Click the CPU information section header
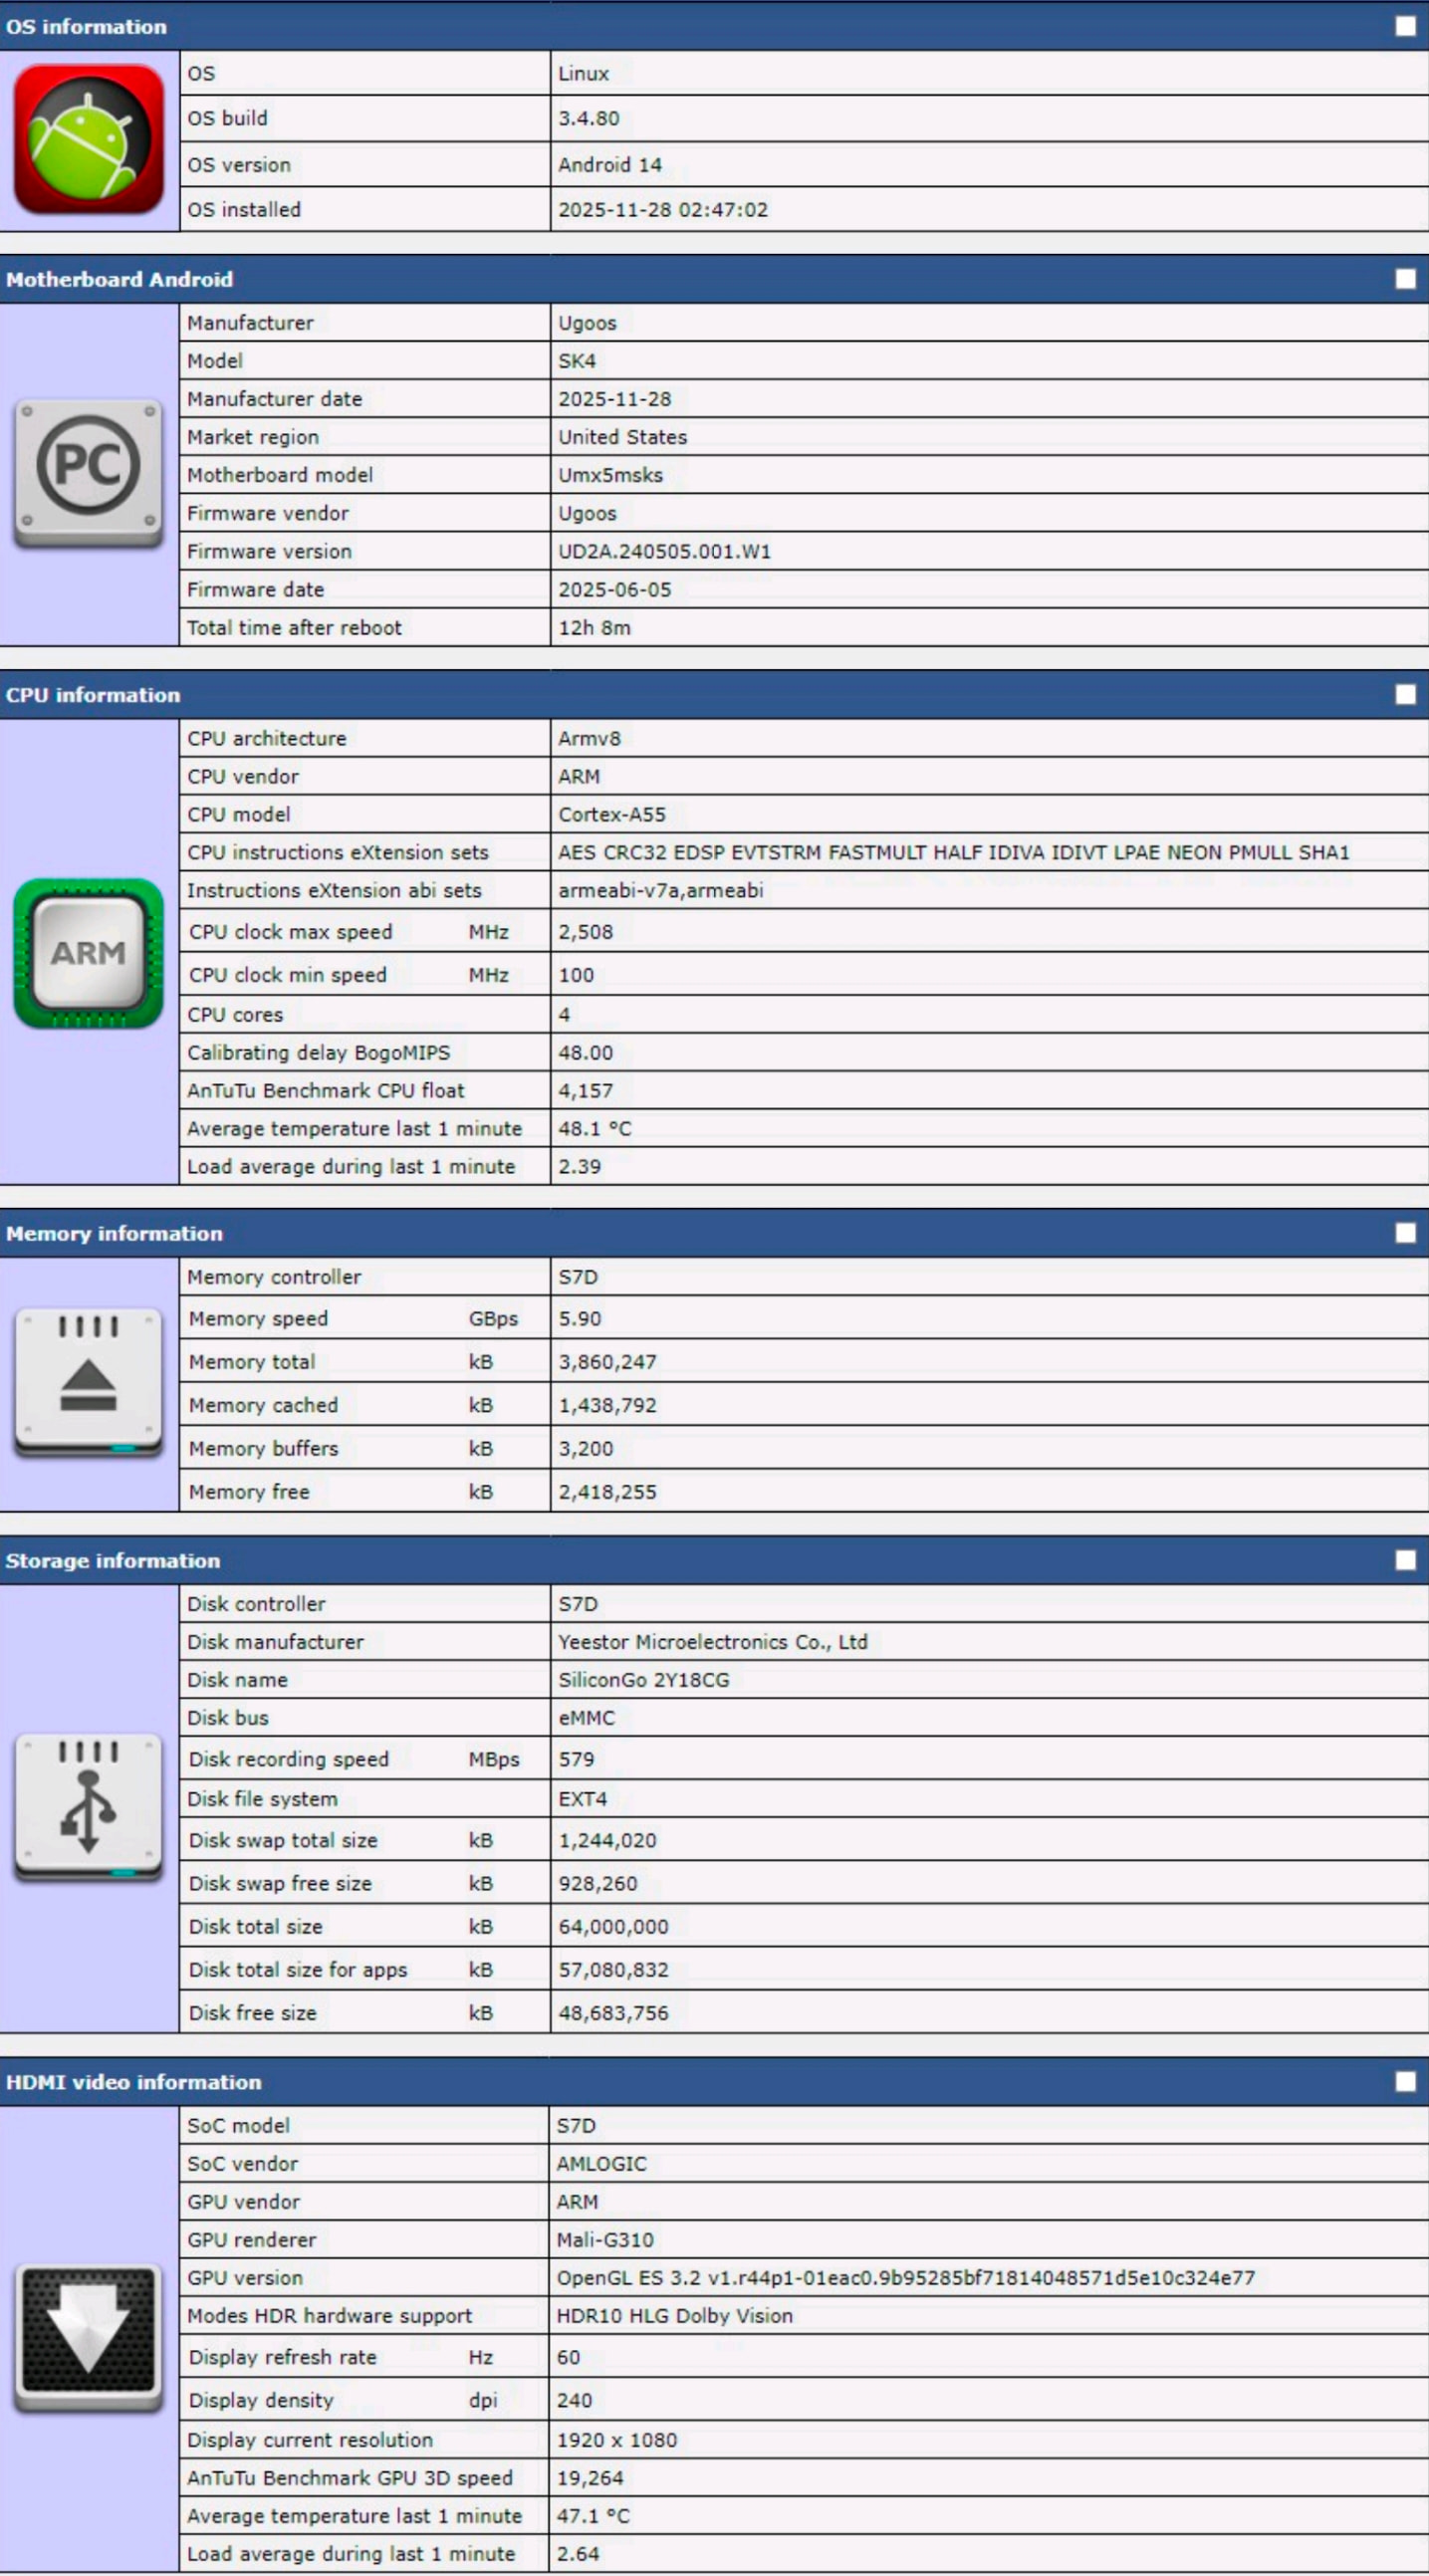The width and height of the screenshot is (1429, 2576). (x=93, y=695)
